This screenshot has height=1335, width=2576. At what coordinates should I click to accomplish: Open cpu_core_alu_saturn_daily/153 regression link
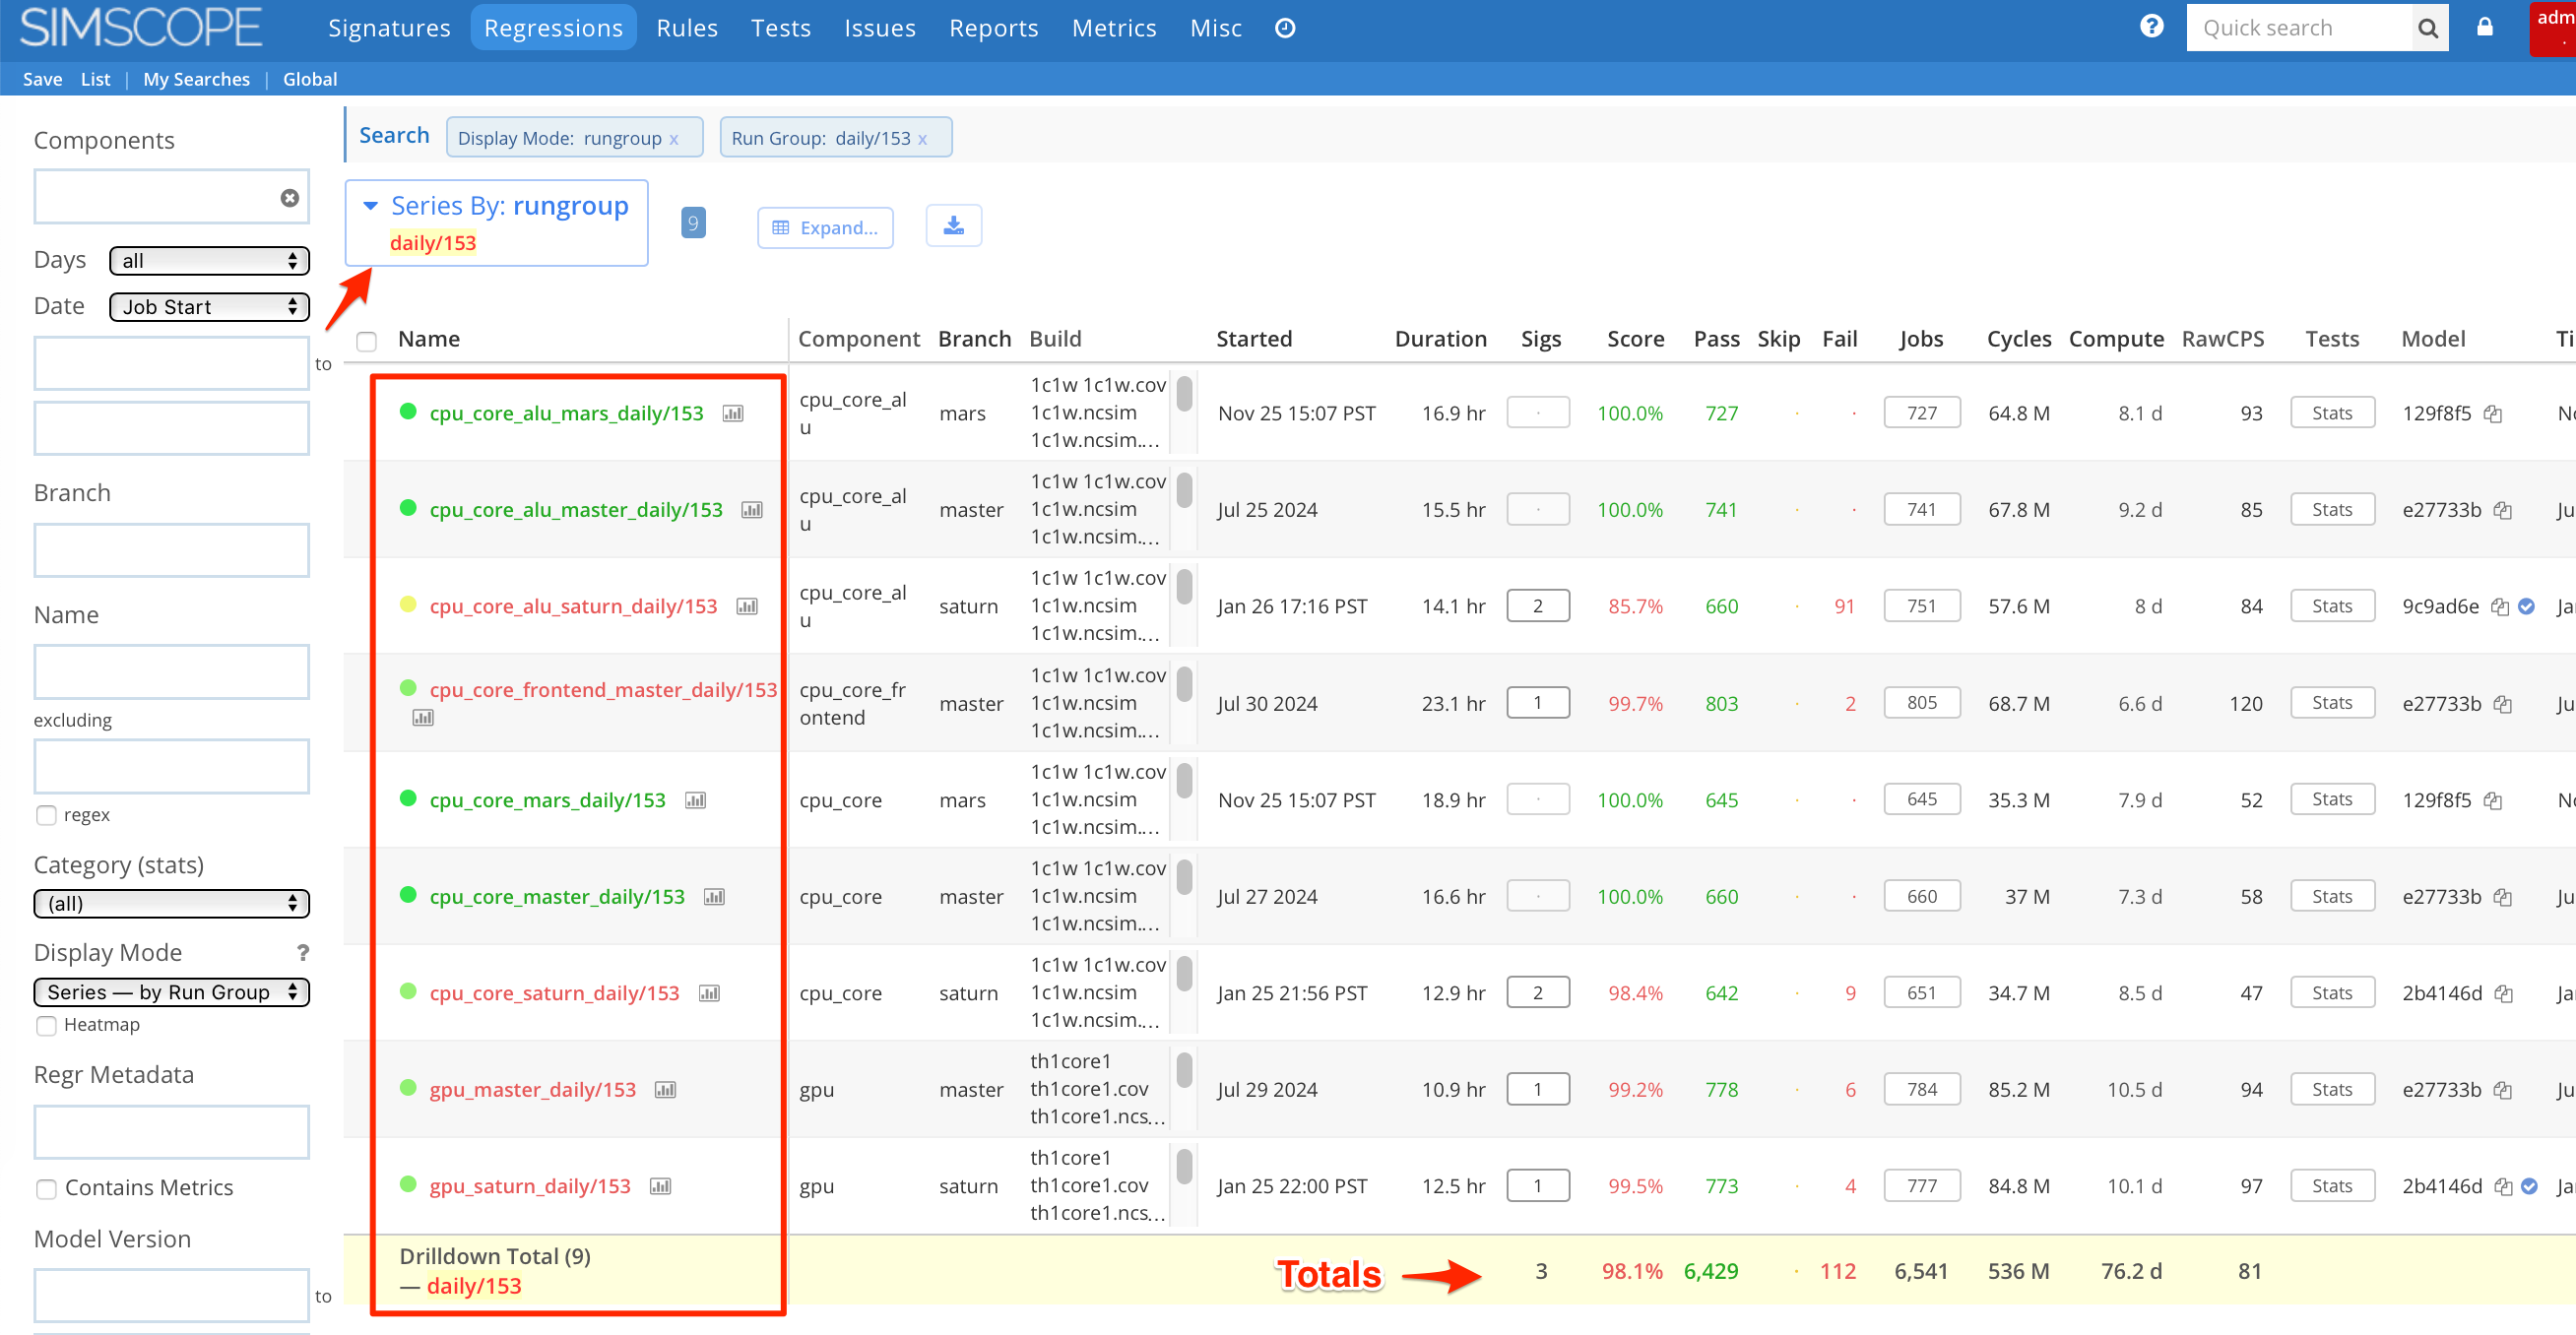(573, 606)
